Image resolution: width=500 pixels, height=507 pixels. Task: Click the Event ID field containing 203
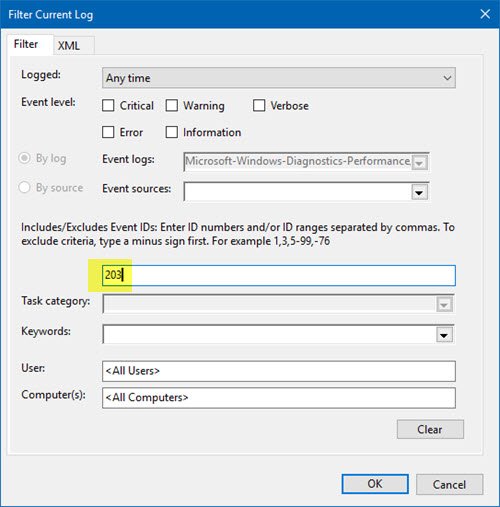(x=279, y=275)
